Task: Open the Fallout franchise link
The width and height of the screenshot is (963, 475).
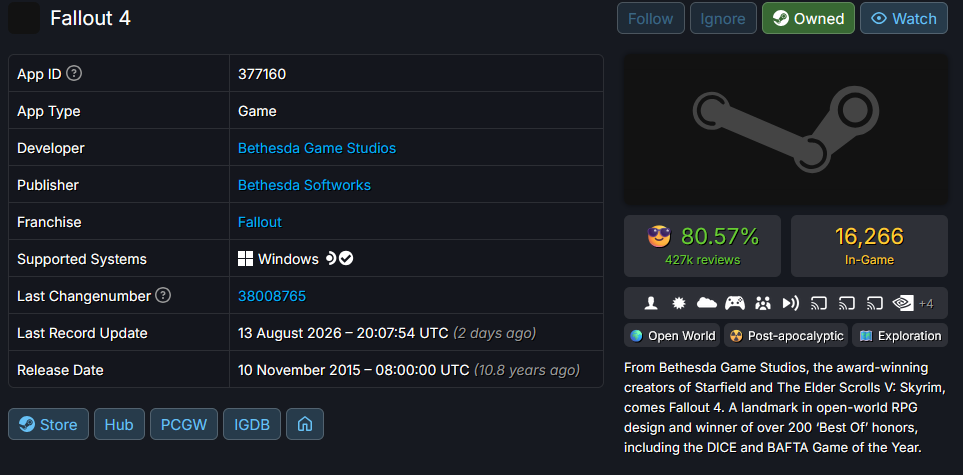Action: pyautogui.click(x=260, y=222)
